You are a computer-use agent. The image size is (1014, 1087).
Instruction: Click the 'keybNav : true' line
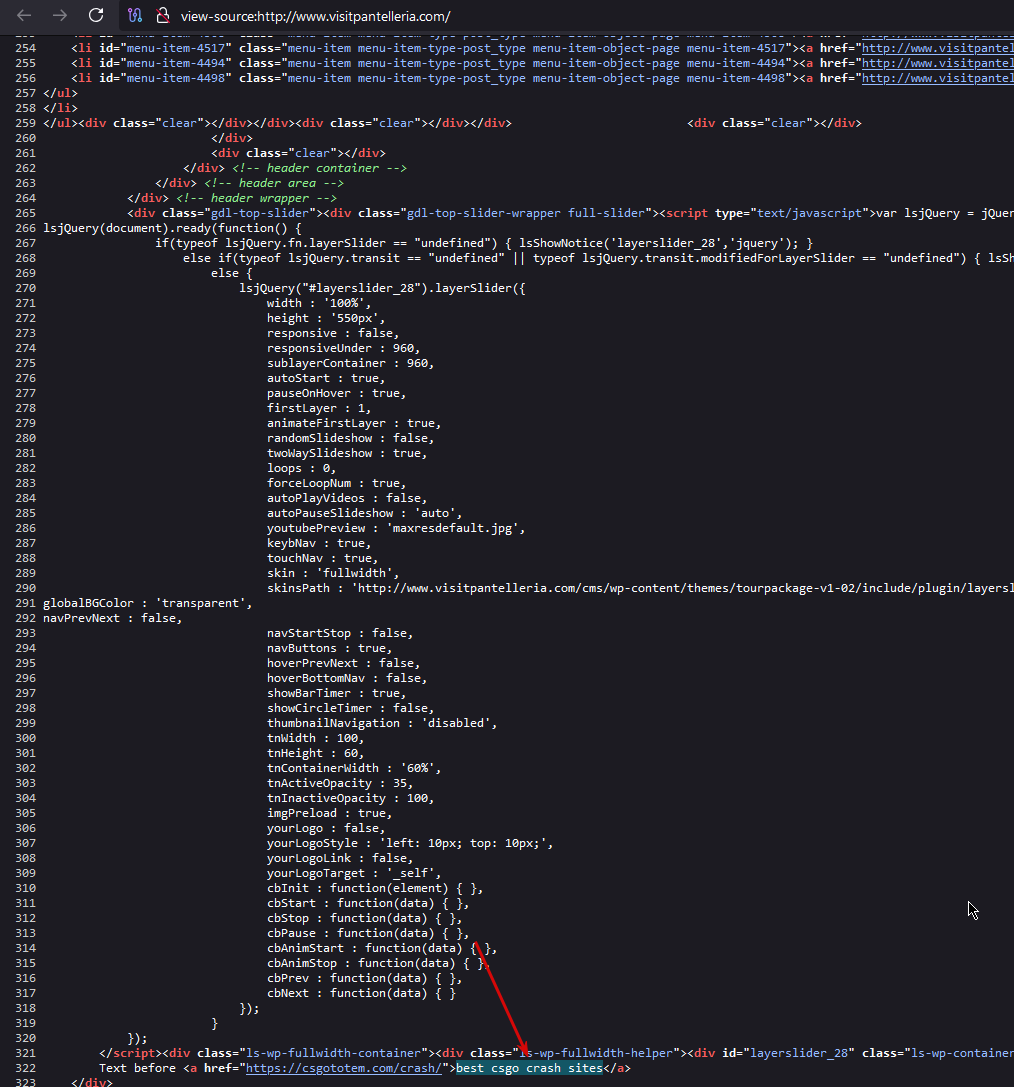[319, 544]
